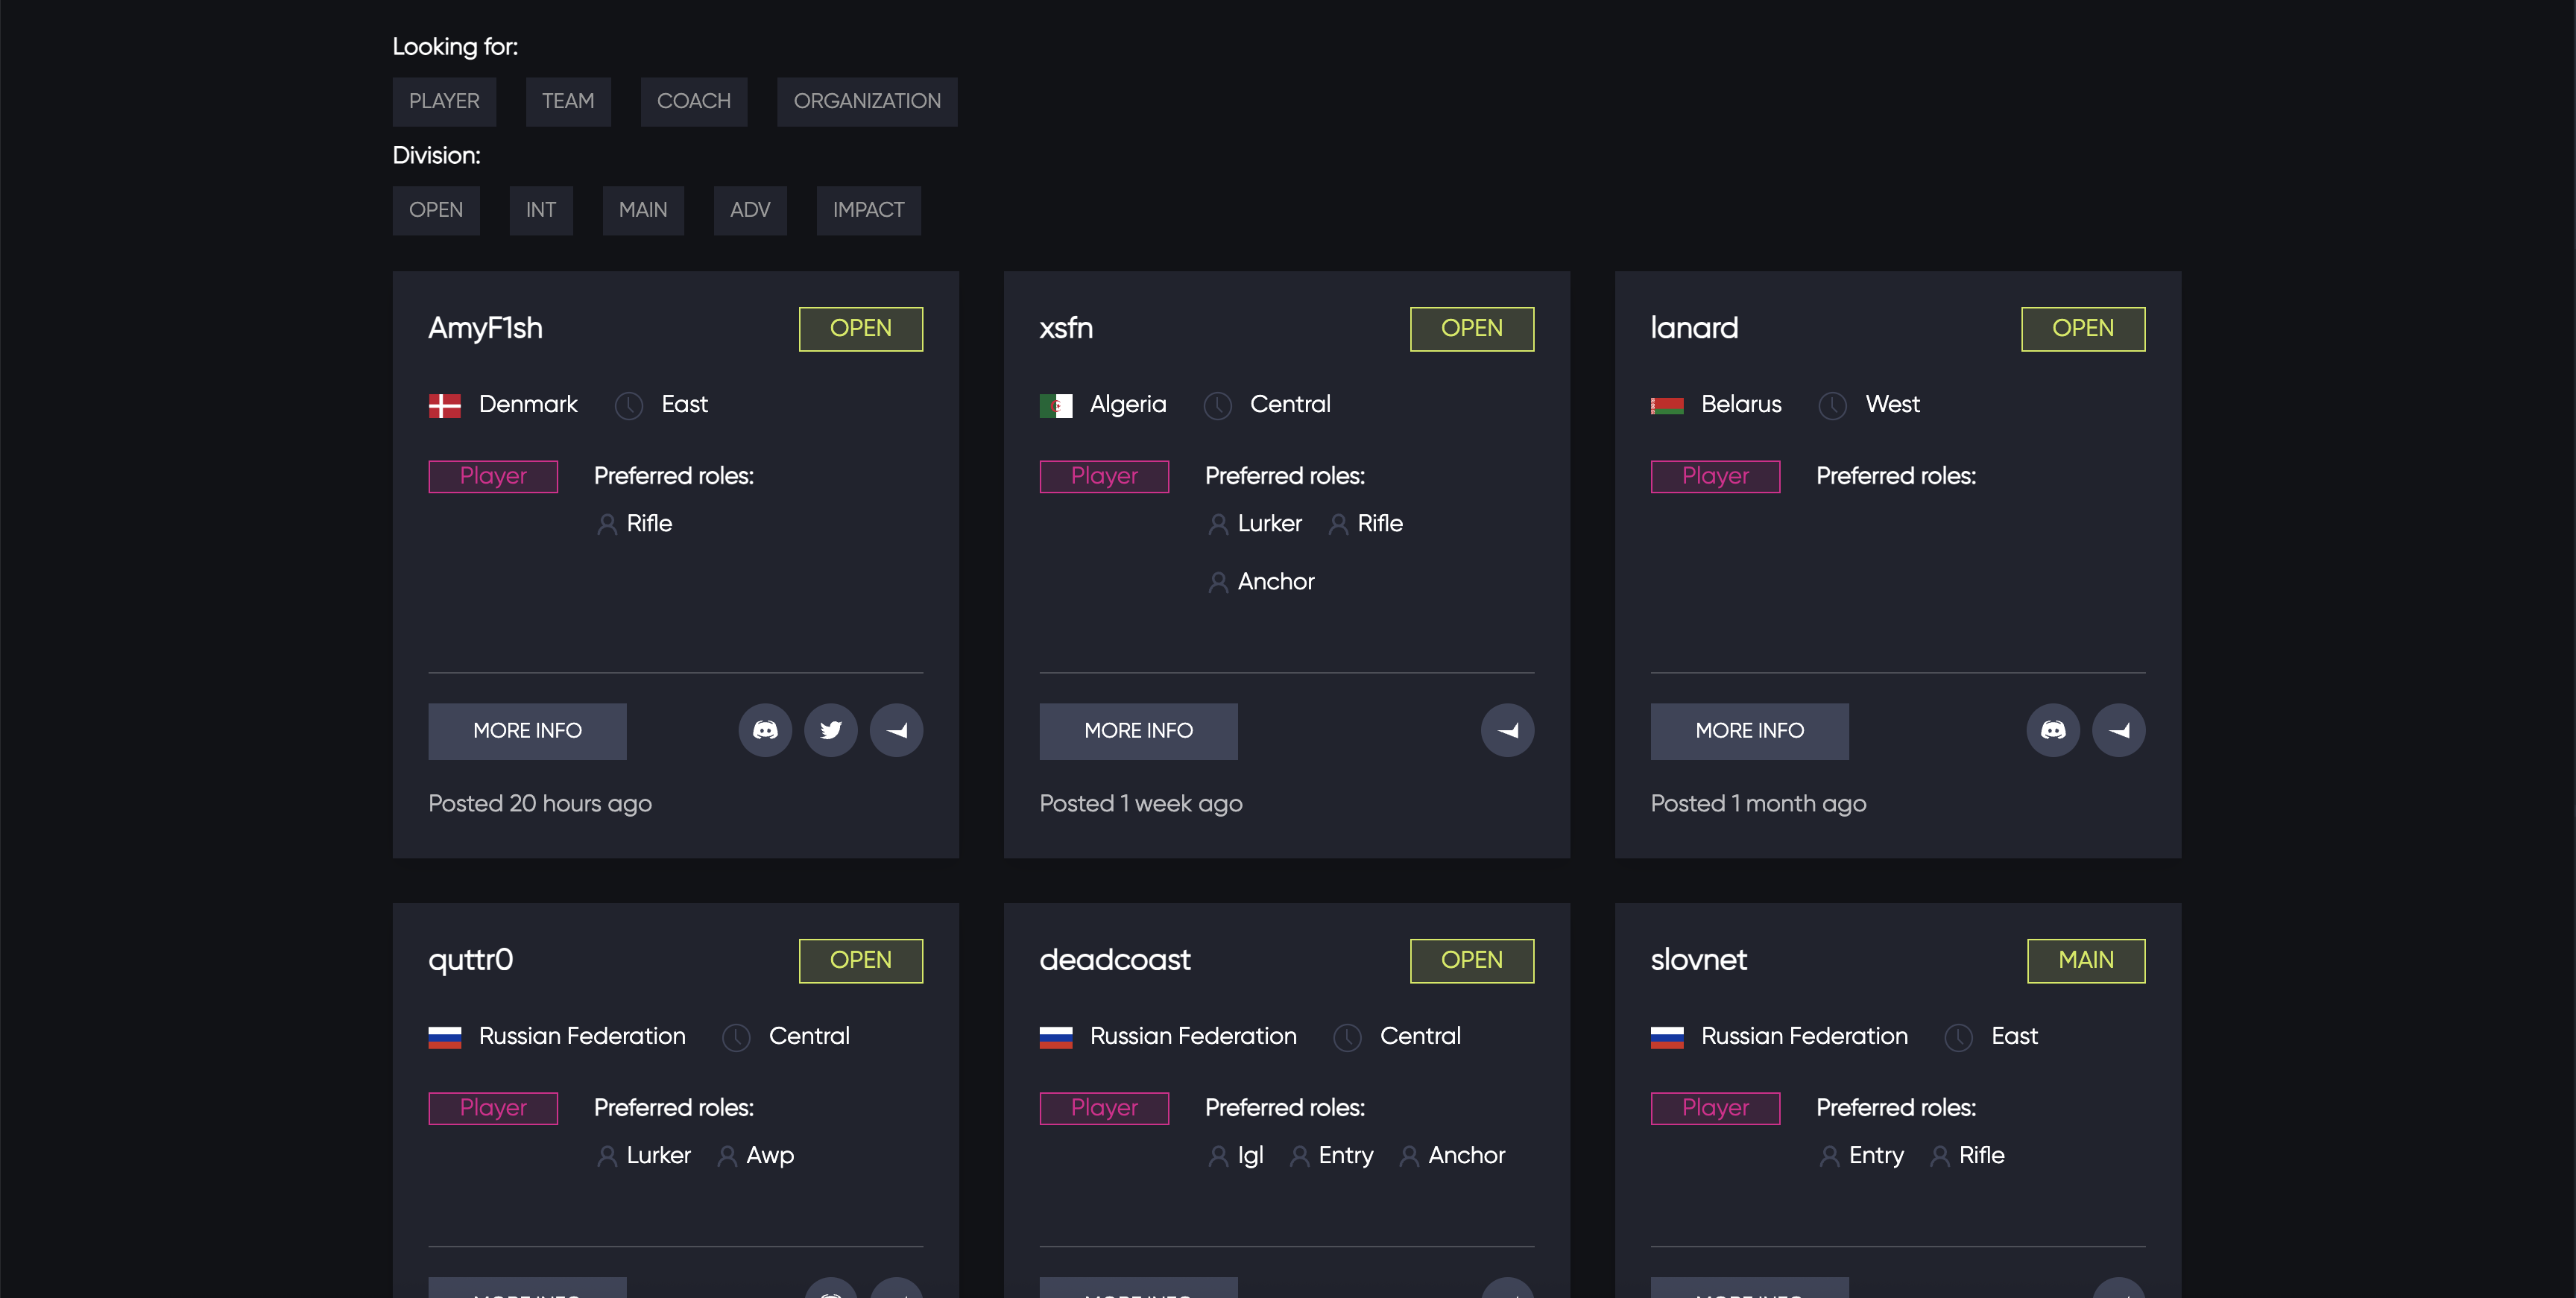Image resolution: width=2576 pixels, height=1298 pixels.
Task: Enable the IMPACT division filter
Action: point(868,210)
